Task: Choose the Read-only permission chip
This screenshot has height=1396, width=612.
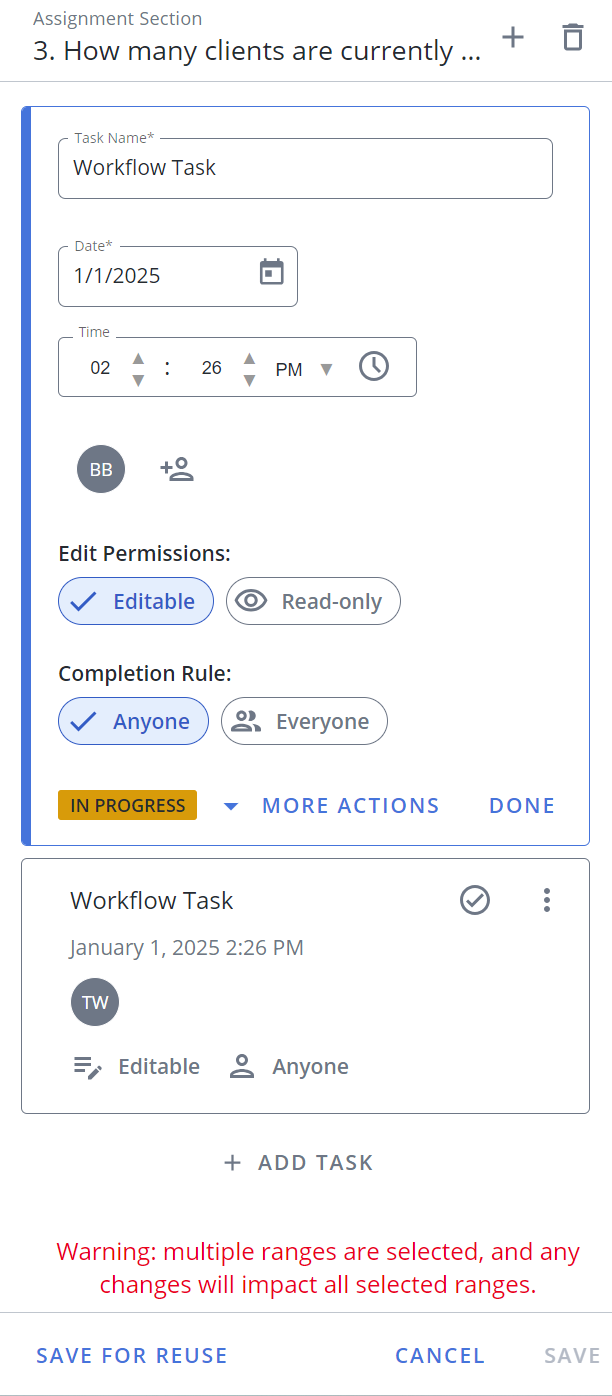Action: (x=313, y=601)
